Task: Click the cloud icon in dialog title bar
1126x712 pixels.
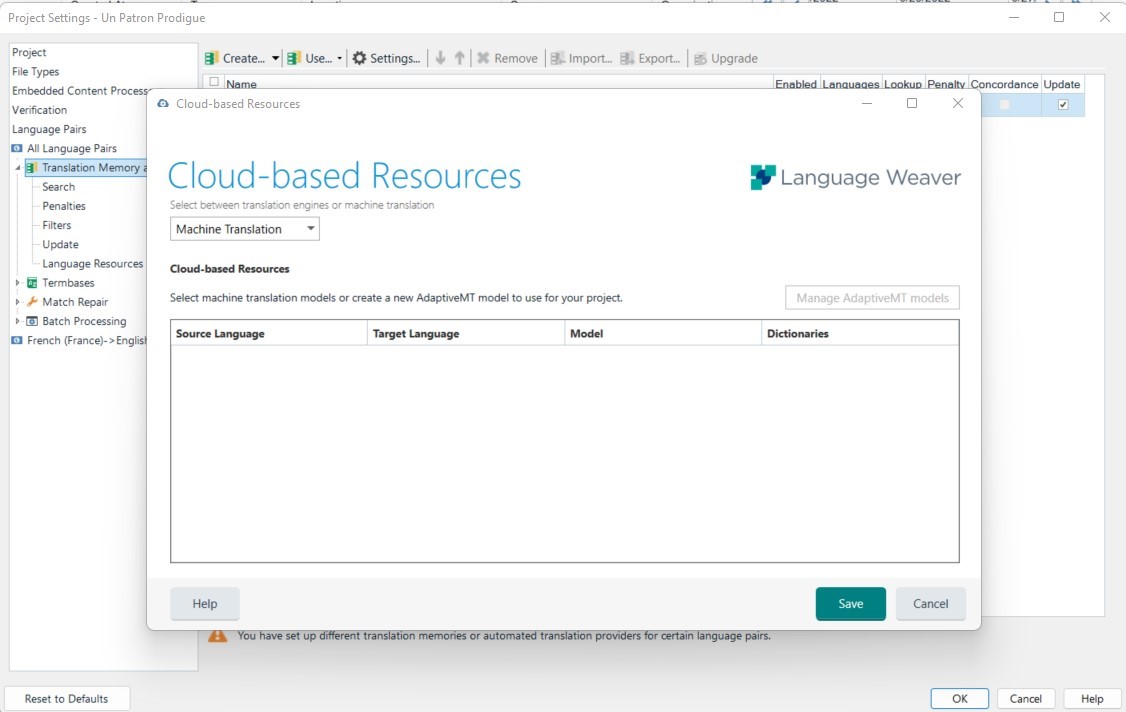Action: [163, 103]
